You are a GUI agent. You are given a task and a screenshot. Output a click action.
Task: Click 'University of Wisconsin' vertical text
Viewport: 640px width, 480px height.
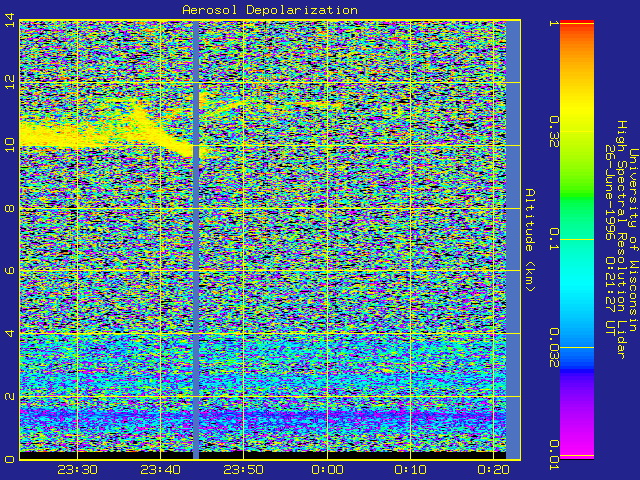633,240
